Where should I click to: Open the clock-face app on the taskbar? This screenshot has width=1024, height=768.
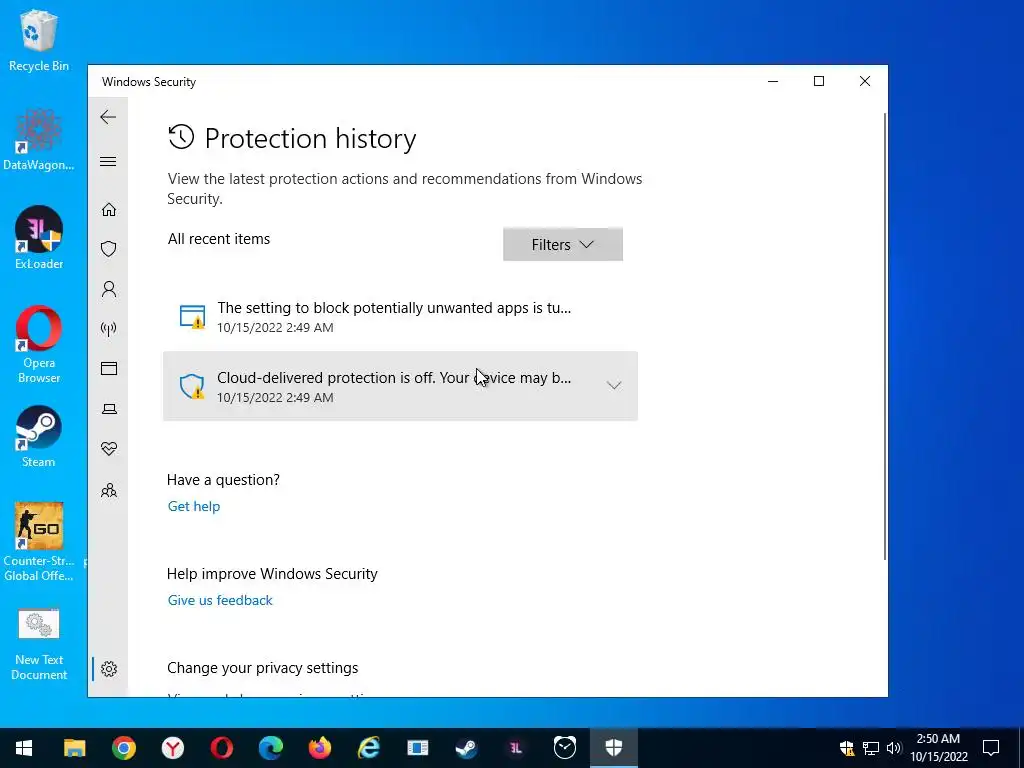[x=564, y=748]
